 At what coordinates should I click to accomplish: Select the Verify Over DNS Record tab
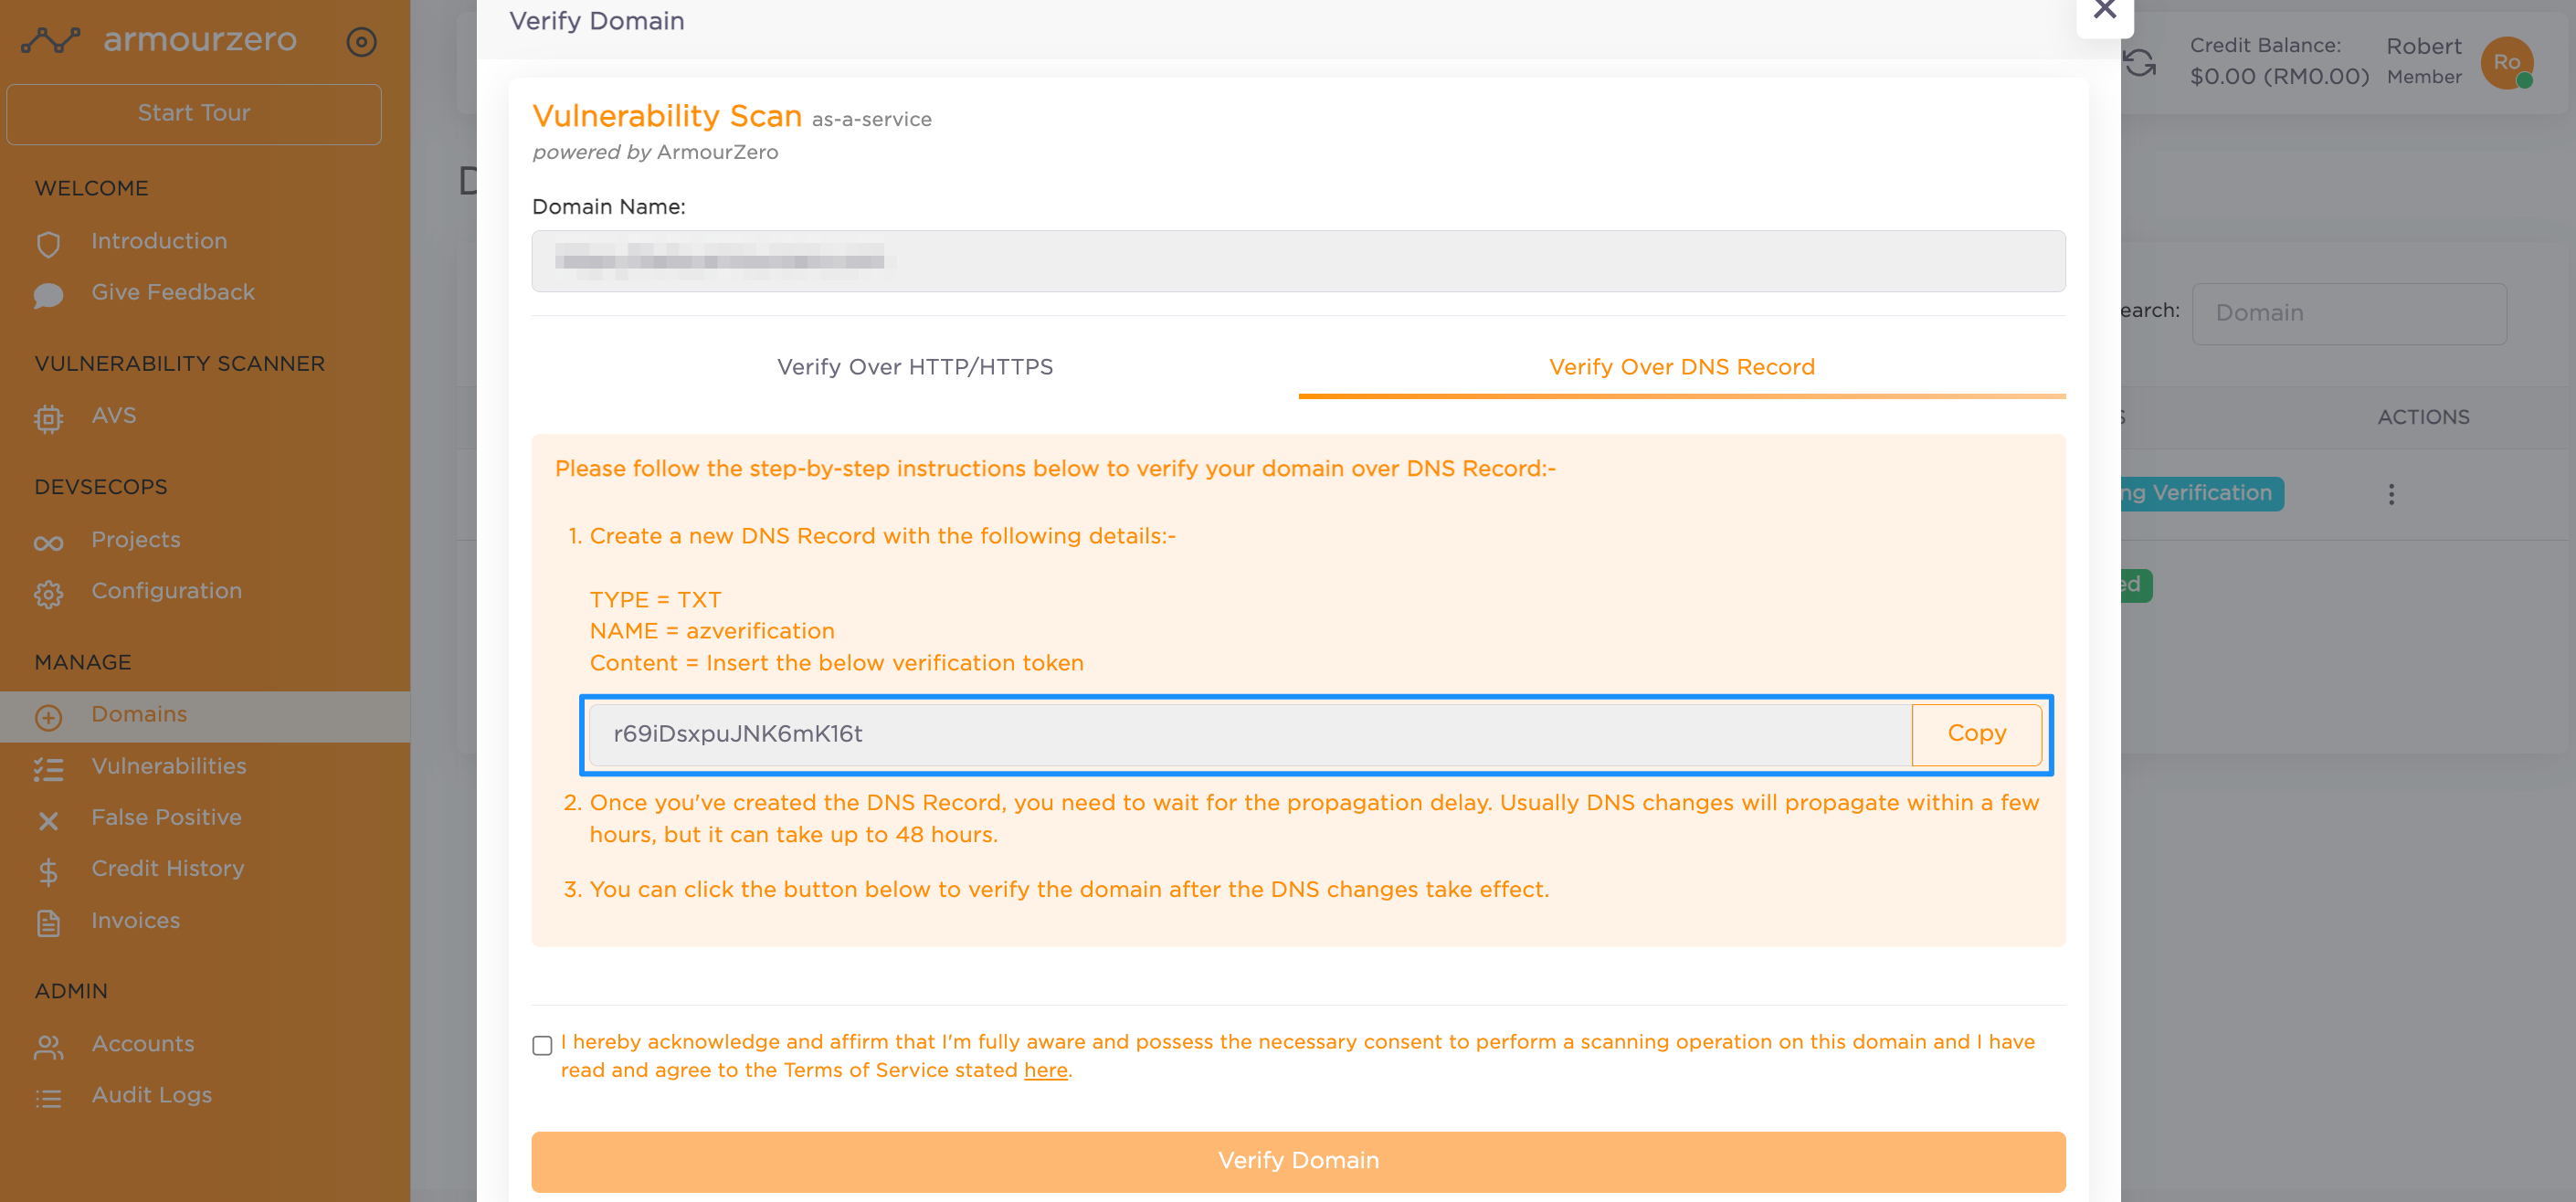pos(1681,367)
